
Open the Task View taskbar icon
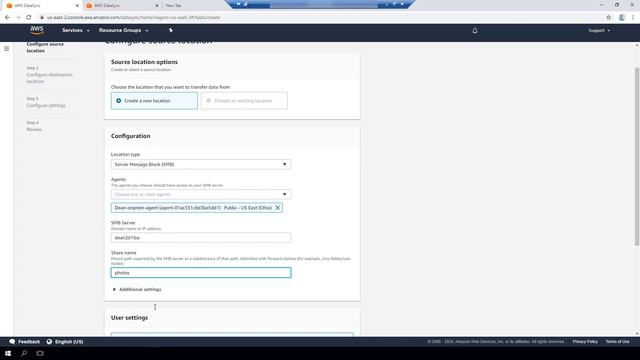[x=40, y=353]
